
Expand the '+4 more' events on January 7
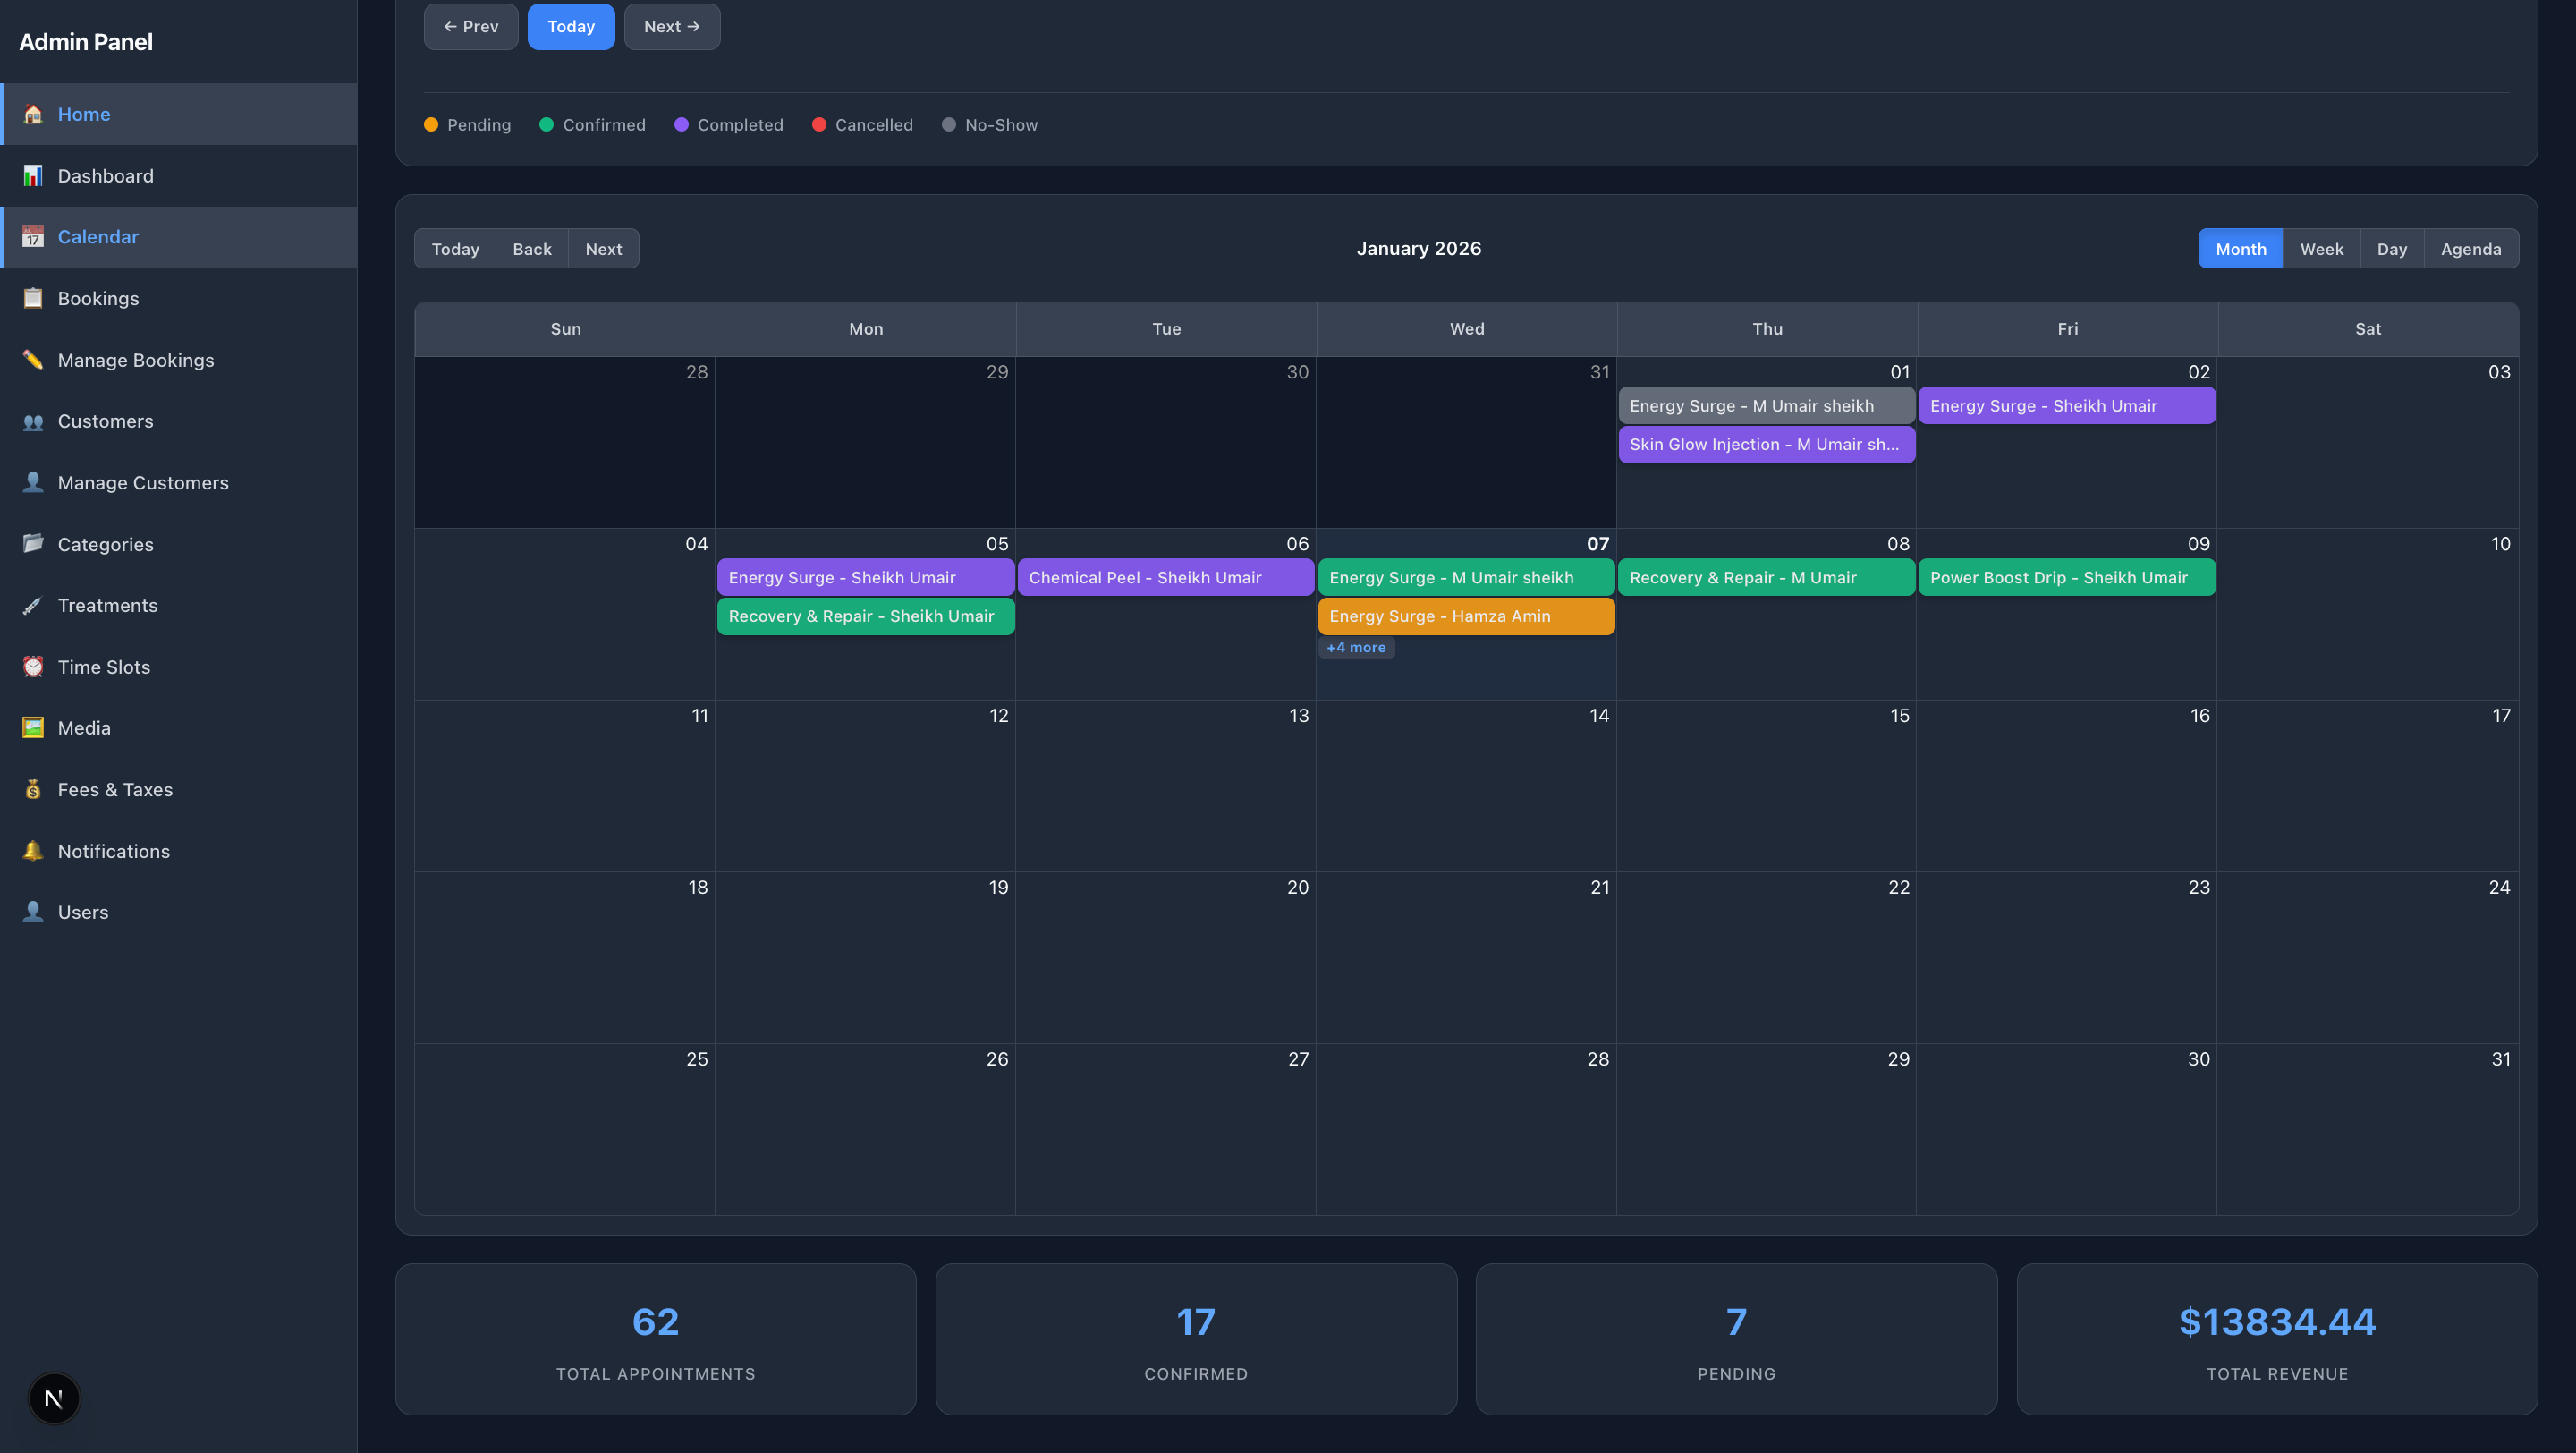1357,647
